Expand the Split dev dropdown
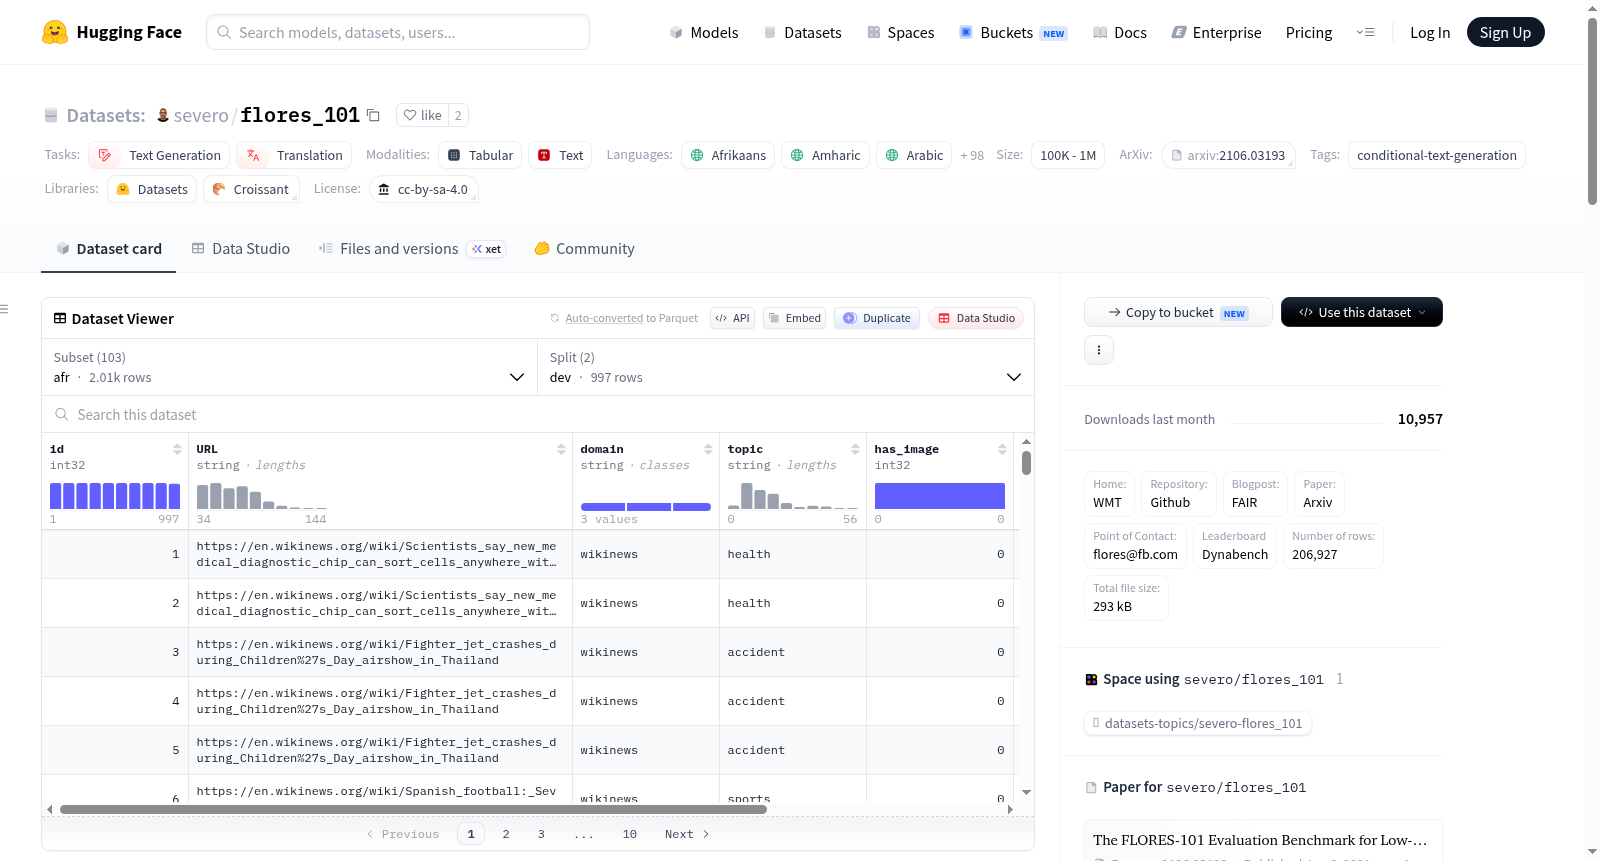The width and height of the screenshot is (1600, 861). tap(786, 367)
